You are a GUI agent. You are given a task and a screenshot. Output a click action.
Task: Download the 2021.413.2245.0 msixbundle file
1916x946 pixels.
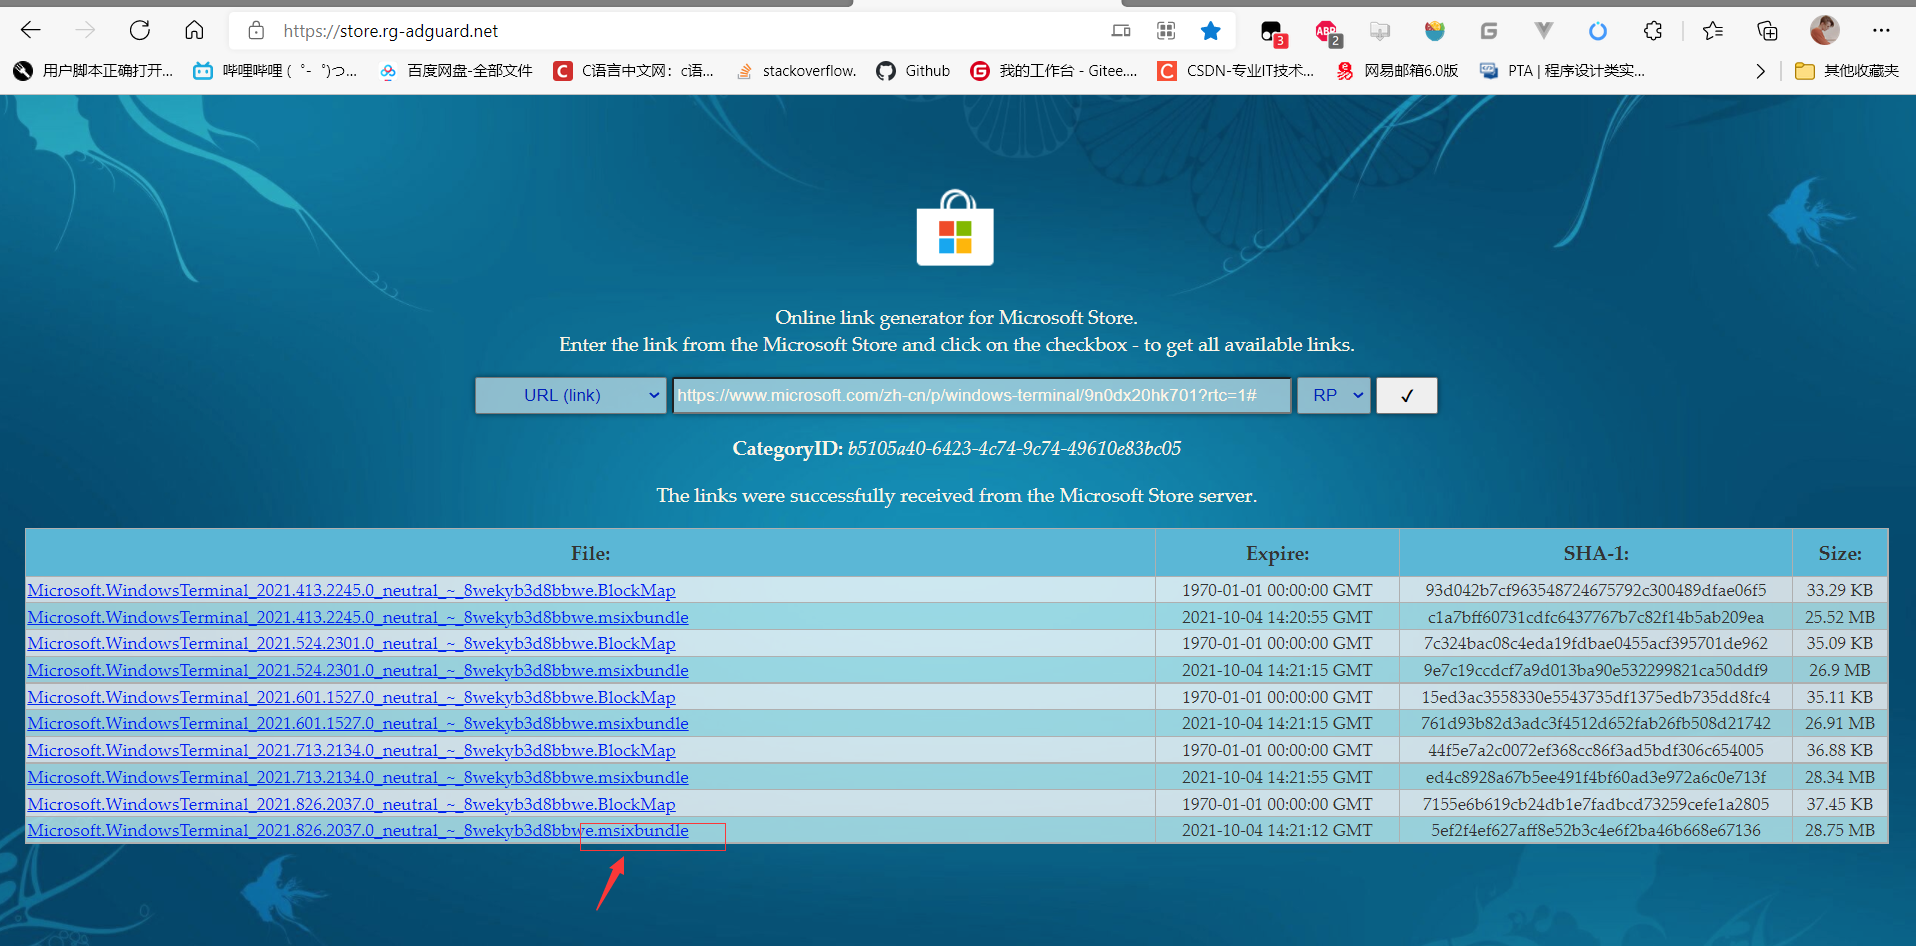coord(358,617)
